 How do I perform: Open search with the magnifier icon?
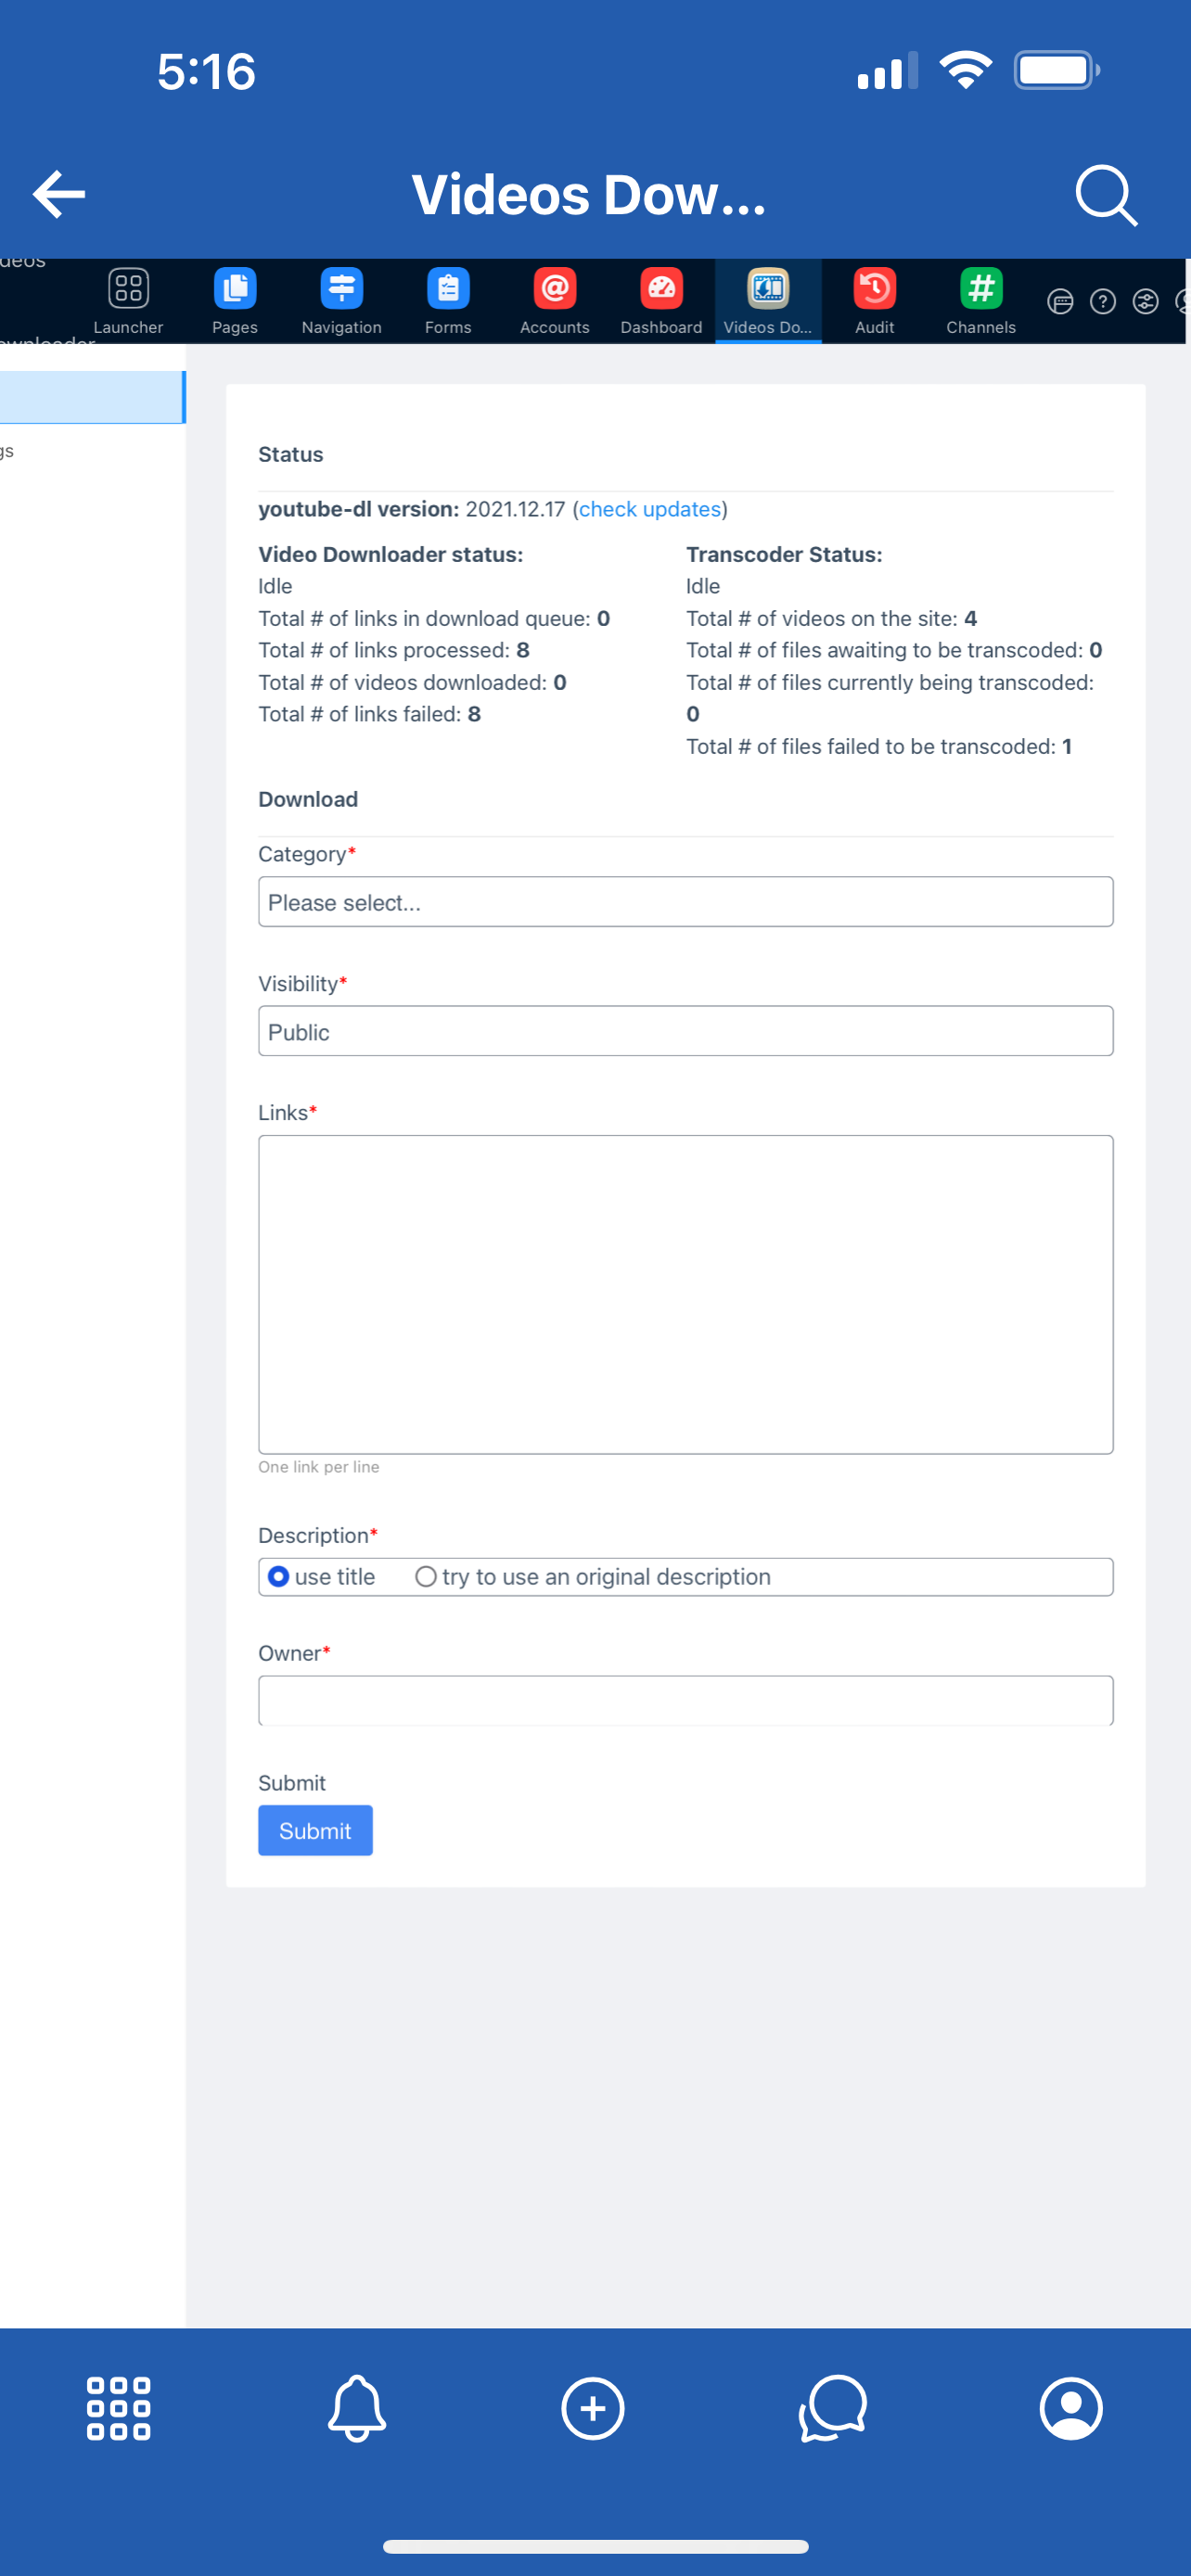[1105, 195]
